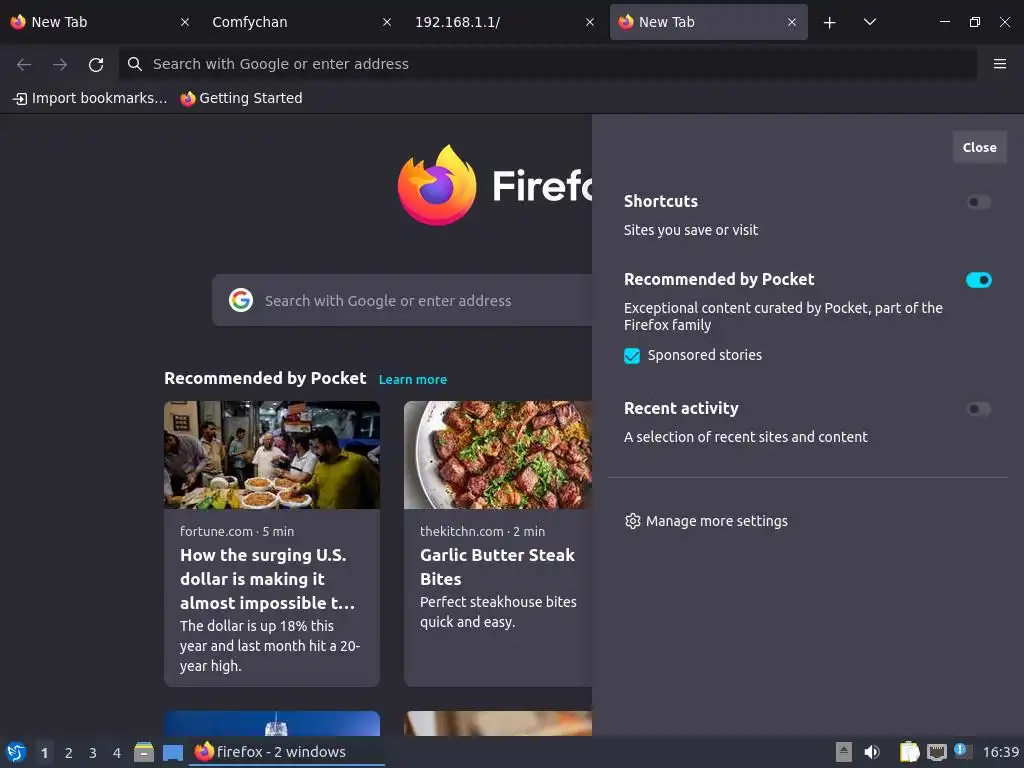
Task: Switch to workspace 4
Action: pos(117,753)
